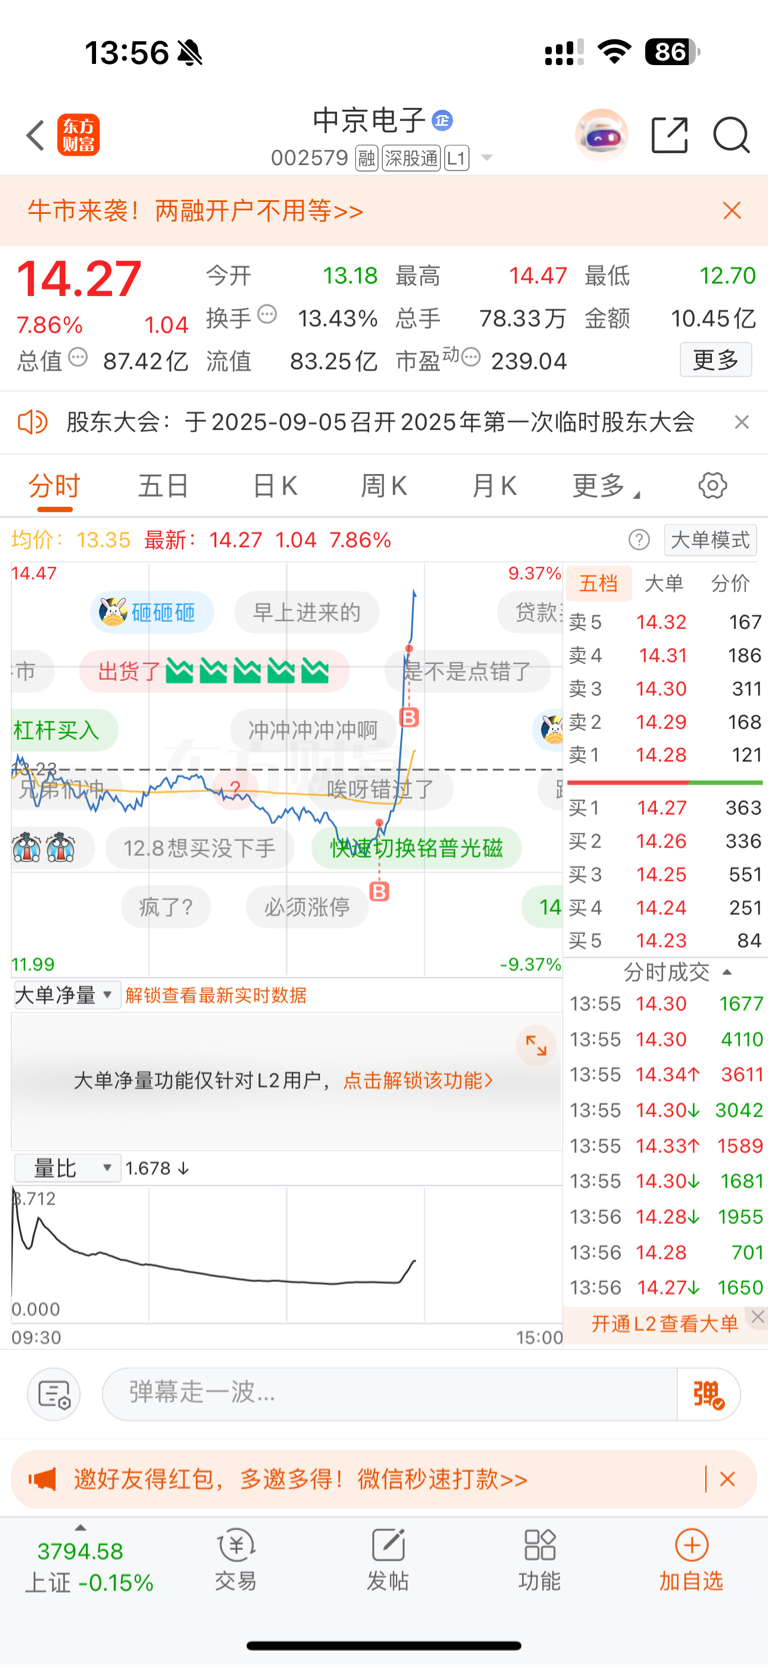The height and width of the screenshot is (1665, 768).
Task: Tap the 砸砸砸 danmaku comment
Action: (x=152, y=612)
